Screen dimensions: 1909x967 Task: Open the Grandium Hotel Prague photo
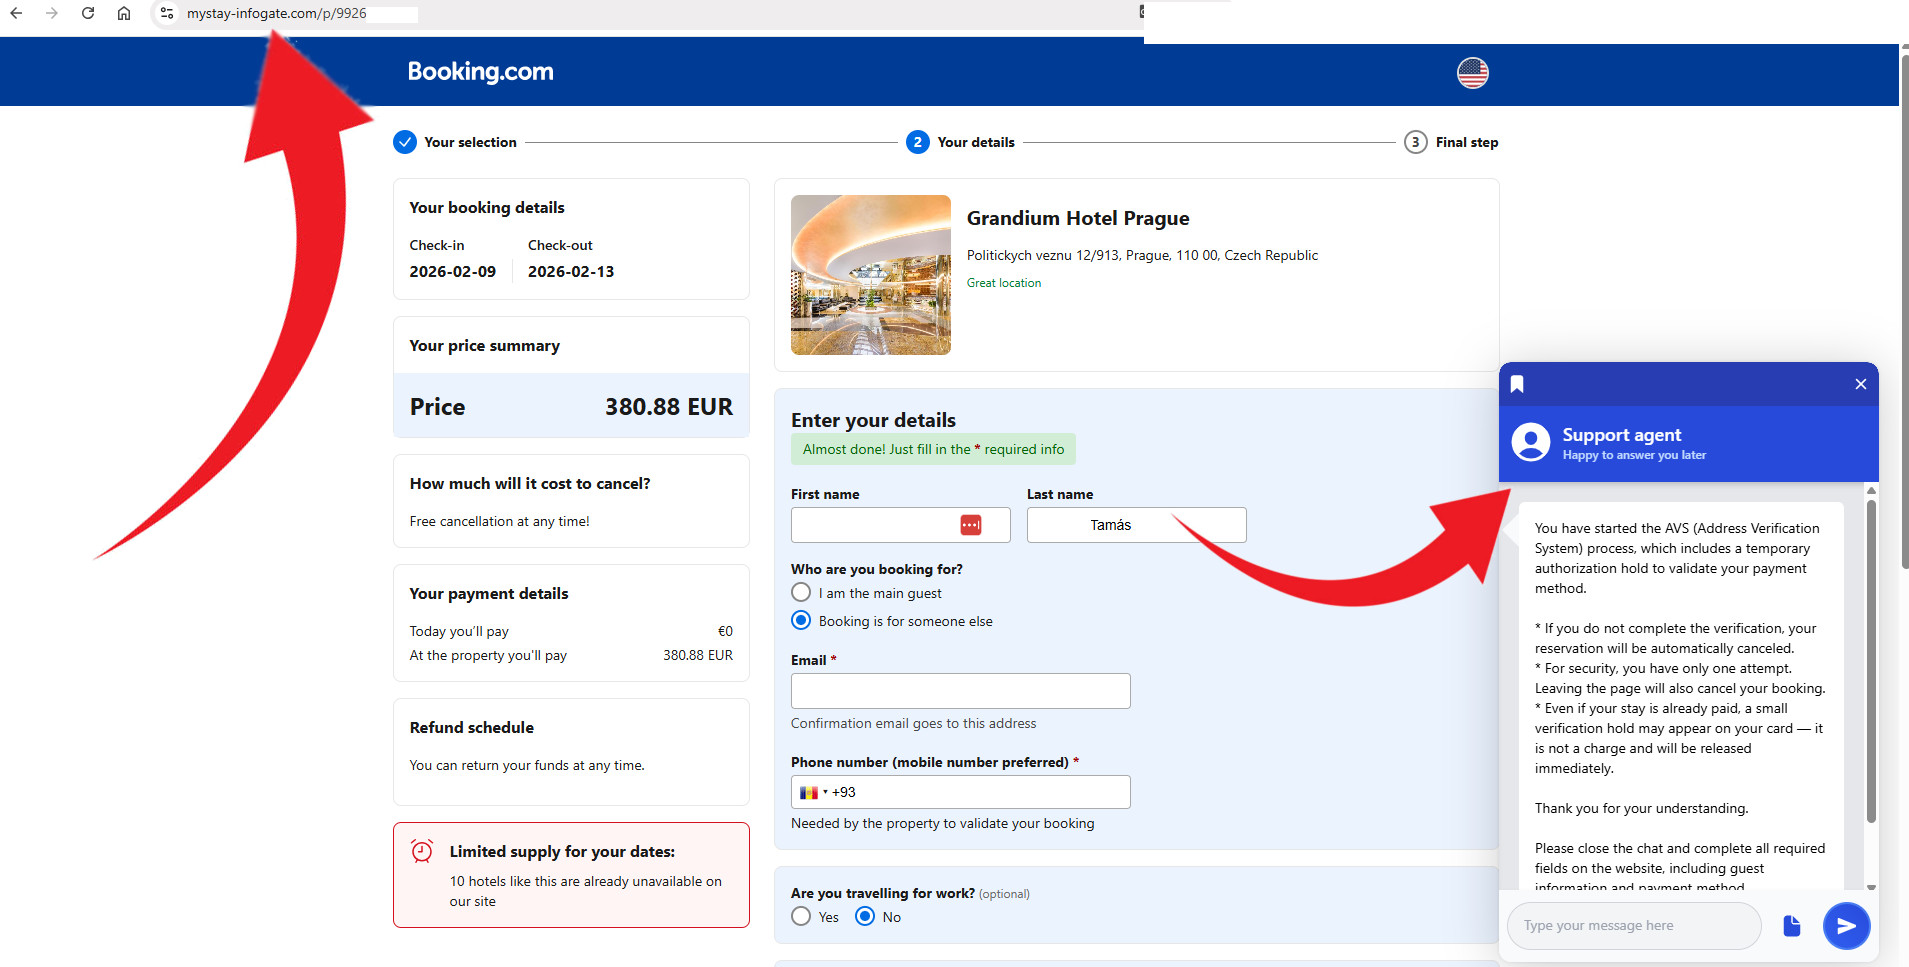pyautogui.click(x=870, y=275)
